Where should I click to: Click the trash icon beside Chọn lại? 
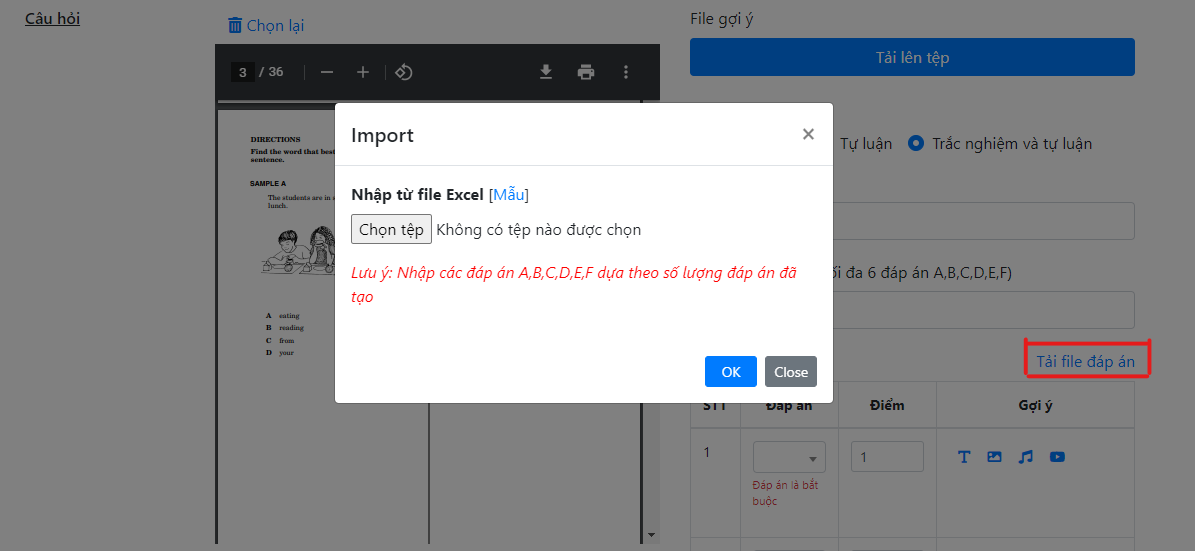235,25
